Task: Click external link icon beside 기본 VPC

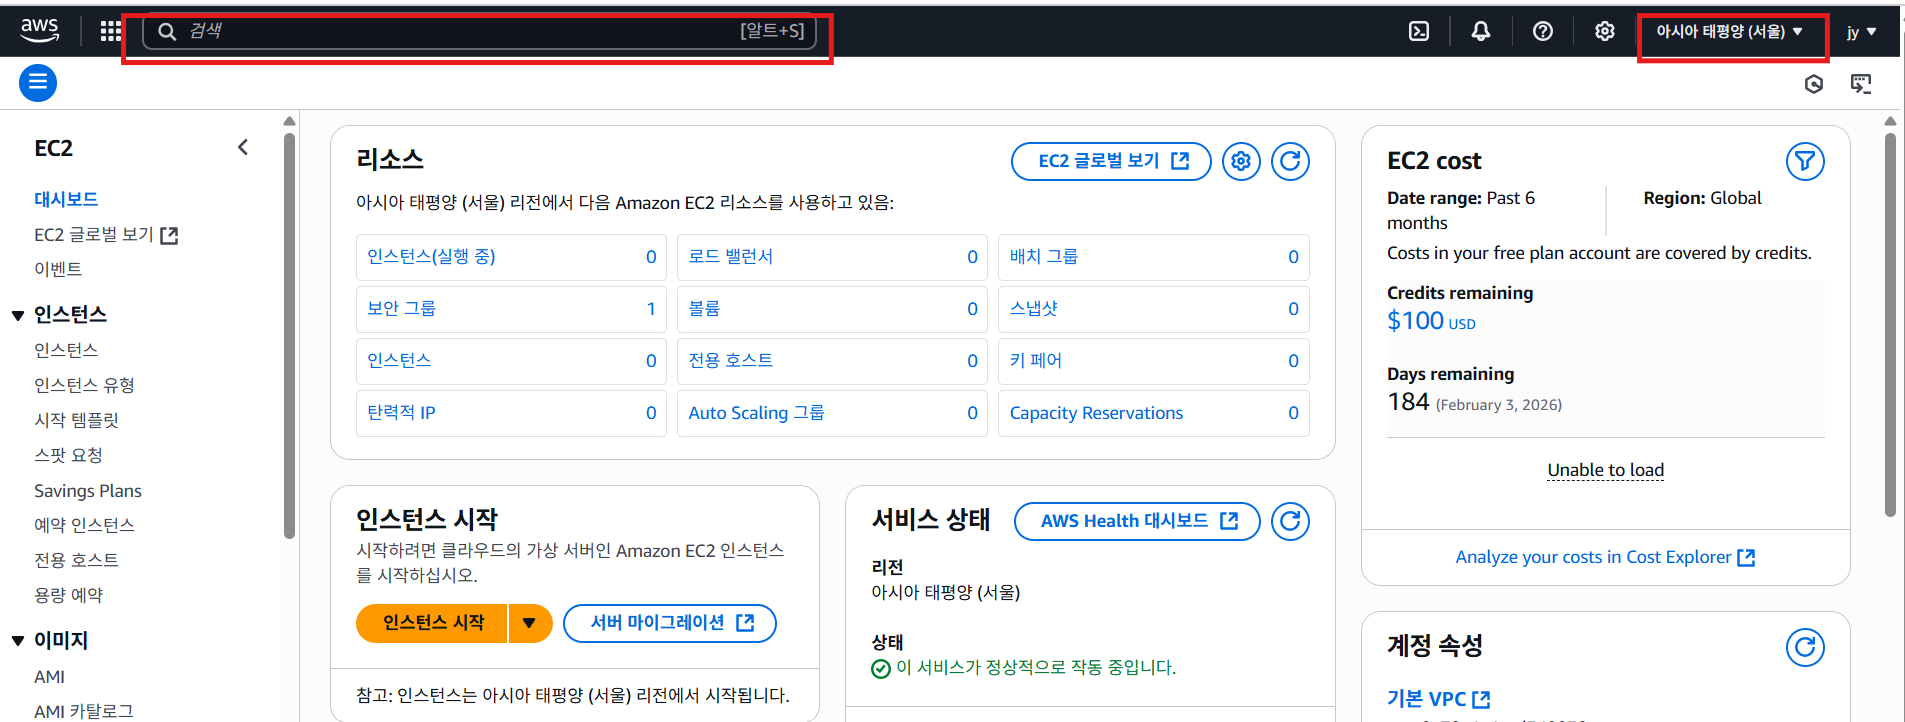Action: (1481, 699)
